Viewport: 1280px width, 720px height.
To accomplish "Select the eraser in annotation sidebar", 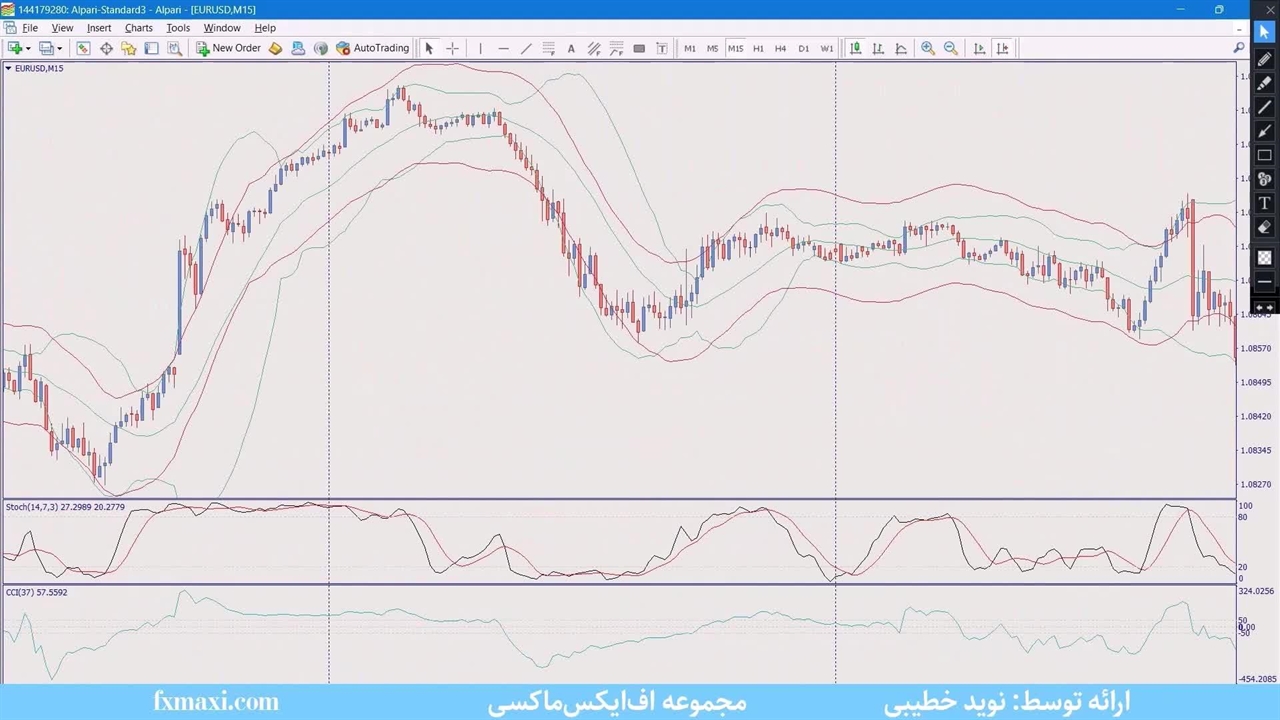I will tap(1264, 228).
